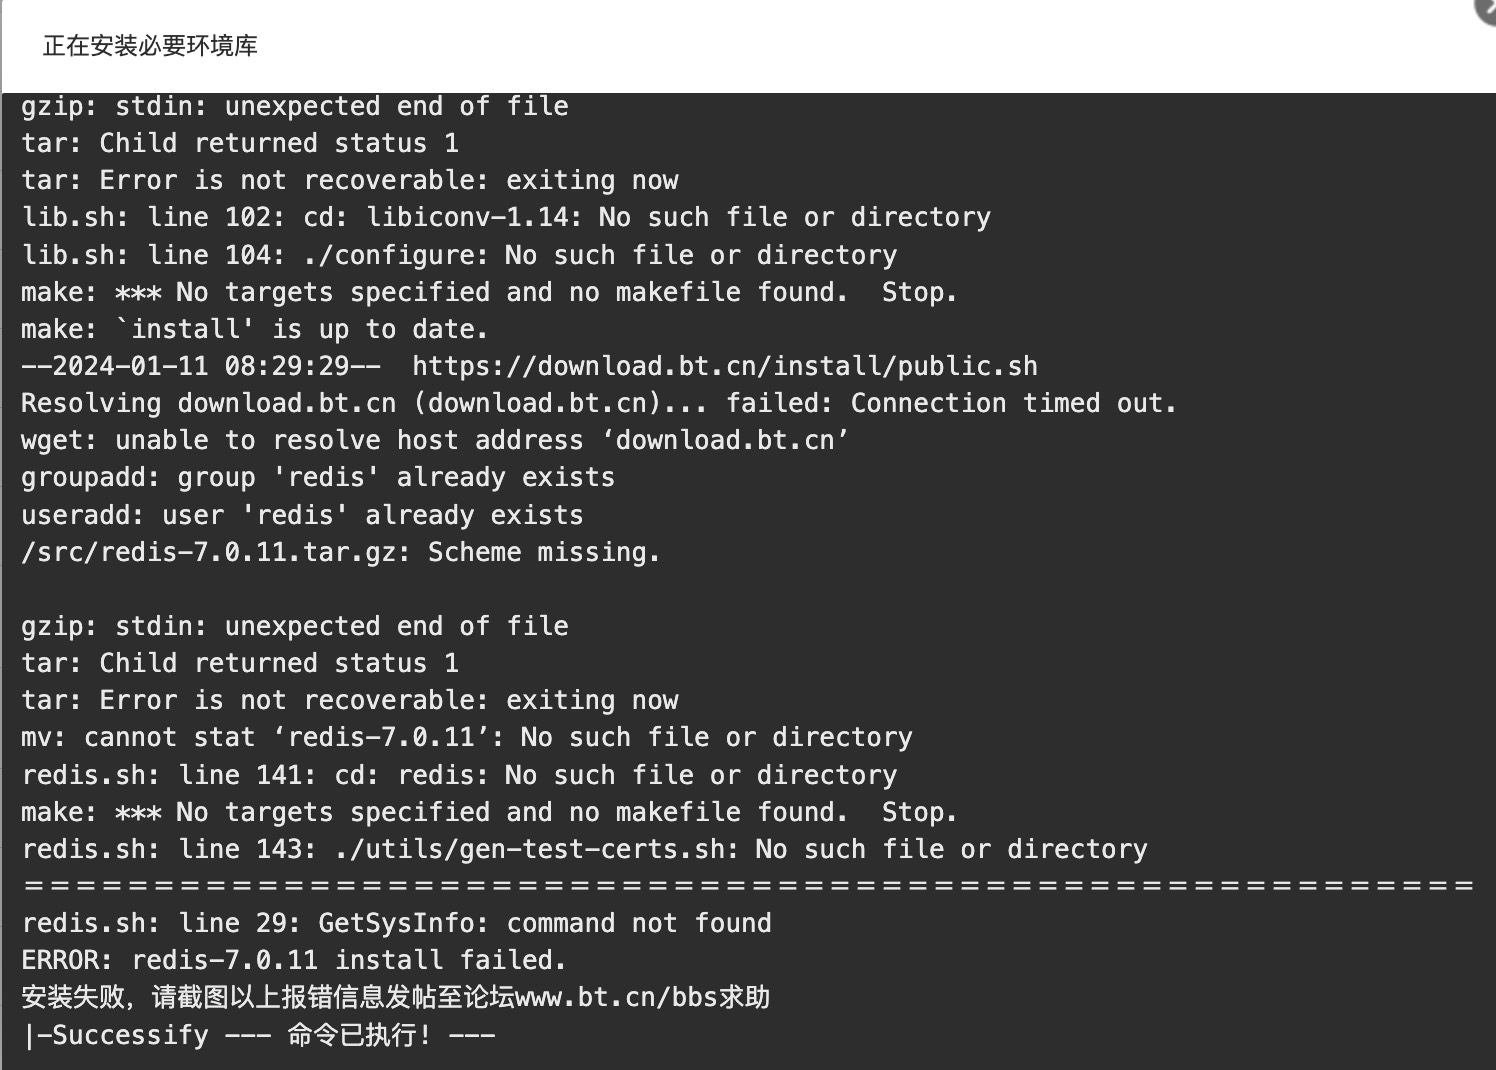The image size is (1496, 1070).
Task: Click the wget unable to resolve host line
Action: coord(435,441)
